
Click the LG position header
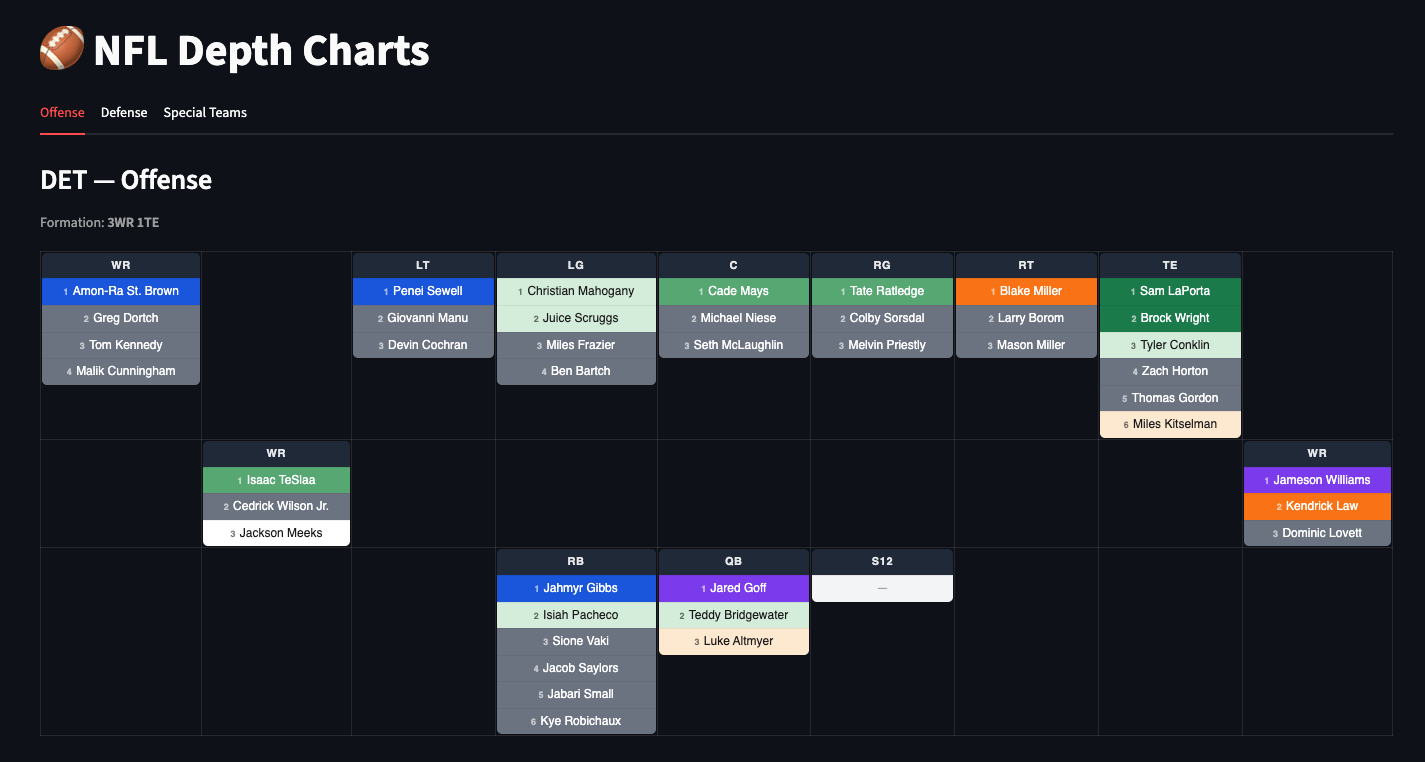pos(576,265)
